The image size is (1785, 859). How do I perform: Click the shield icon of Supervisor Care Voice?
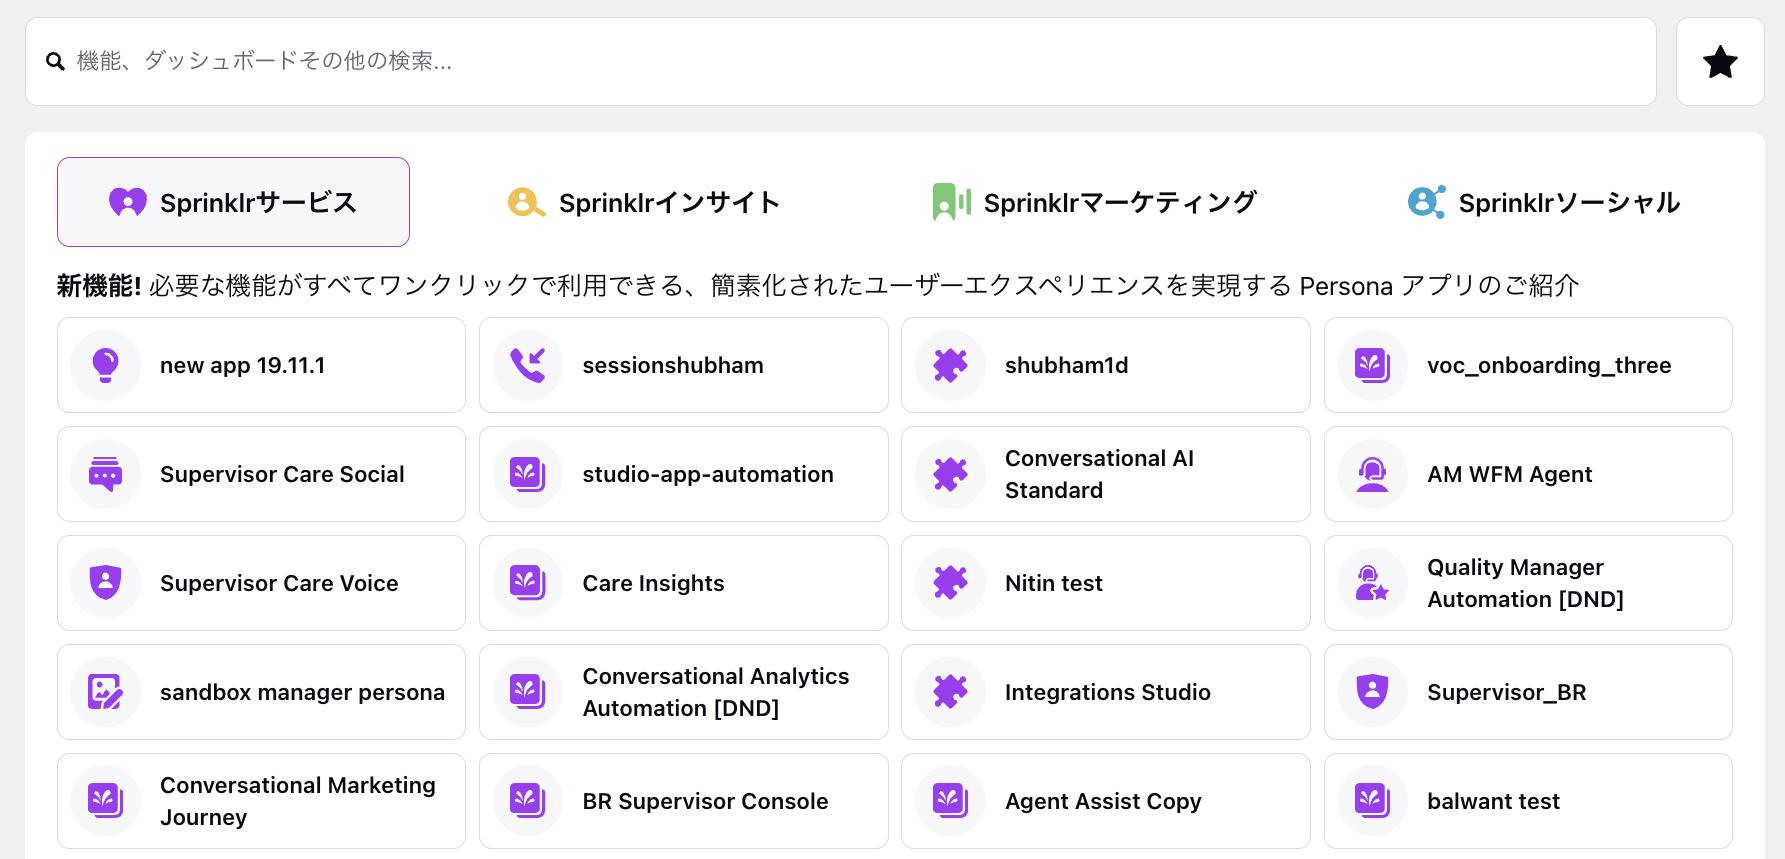[x=105, y=583]
